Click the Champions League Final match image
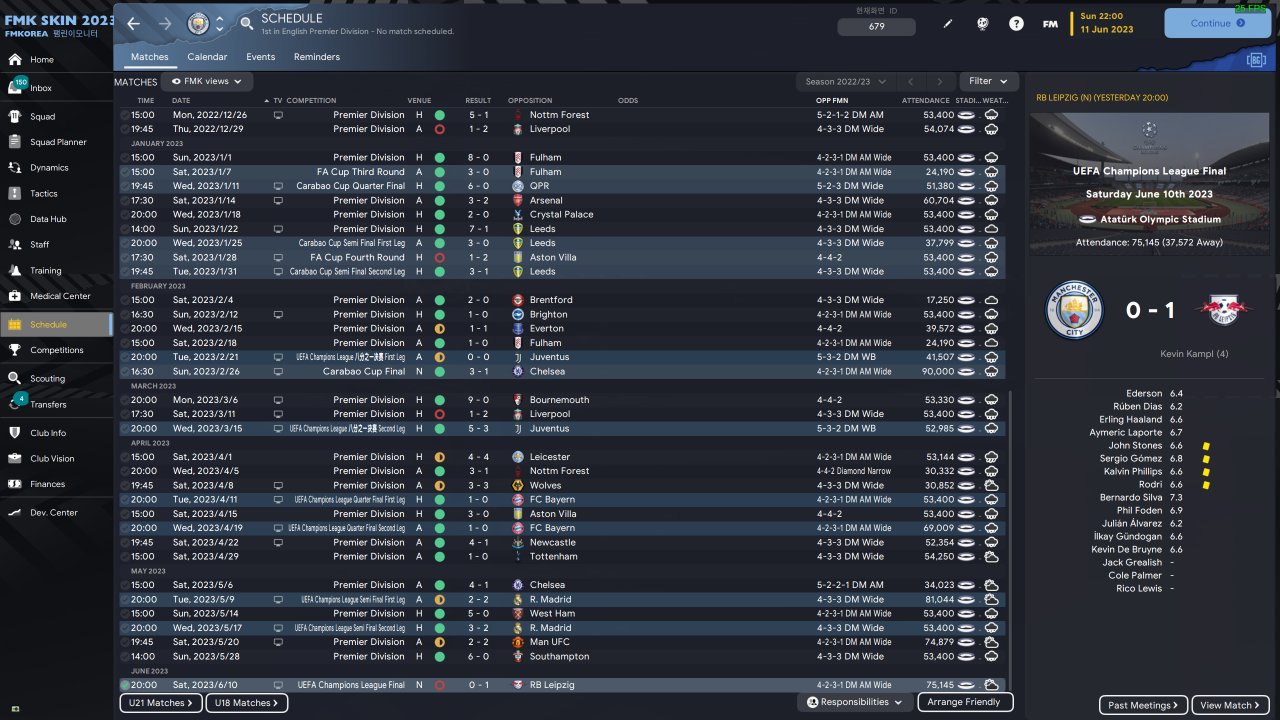1280x720 pixels. pyautogui.click(x=1149, y=184)
